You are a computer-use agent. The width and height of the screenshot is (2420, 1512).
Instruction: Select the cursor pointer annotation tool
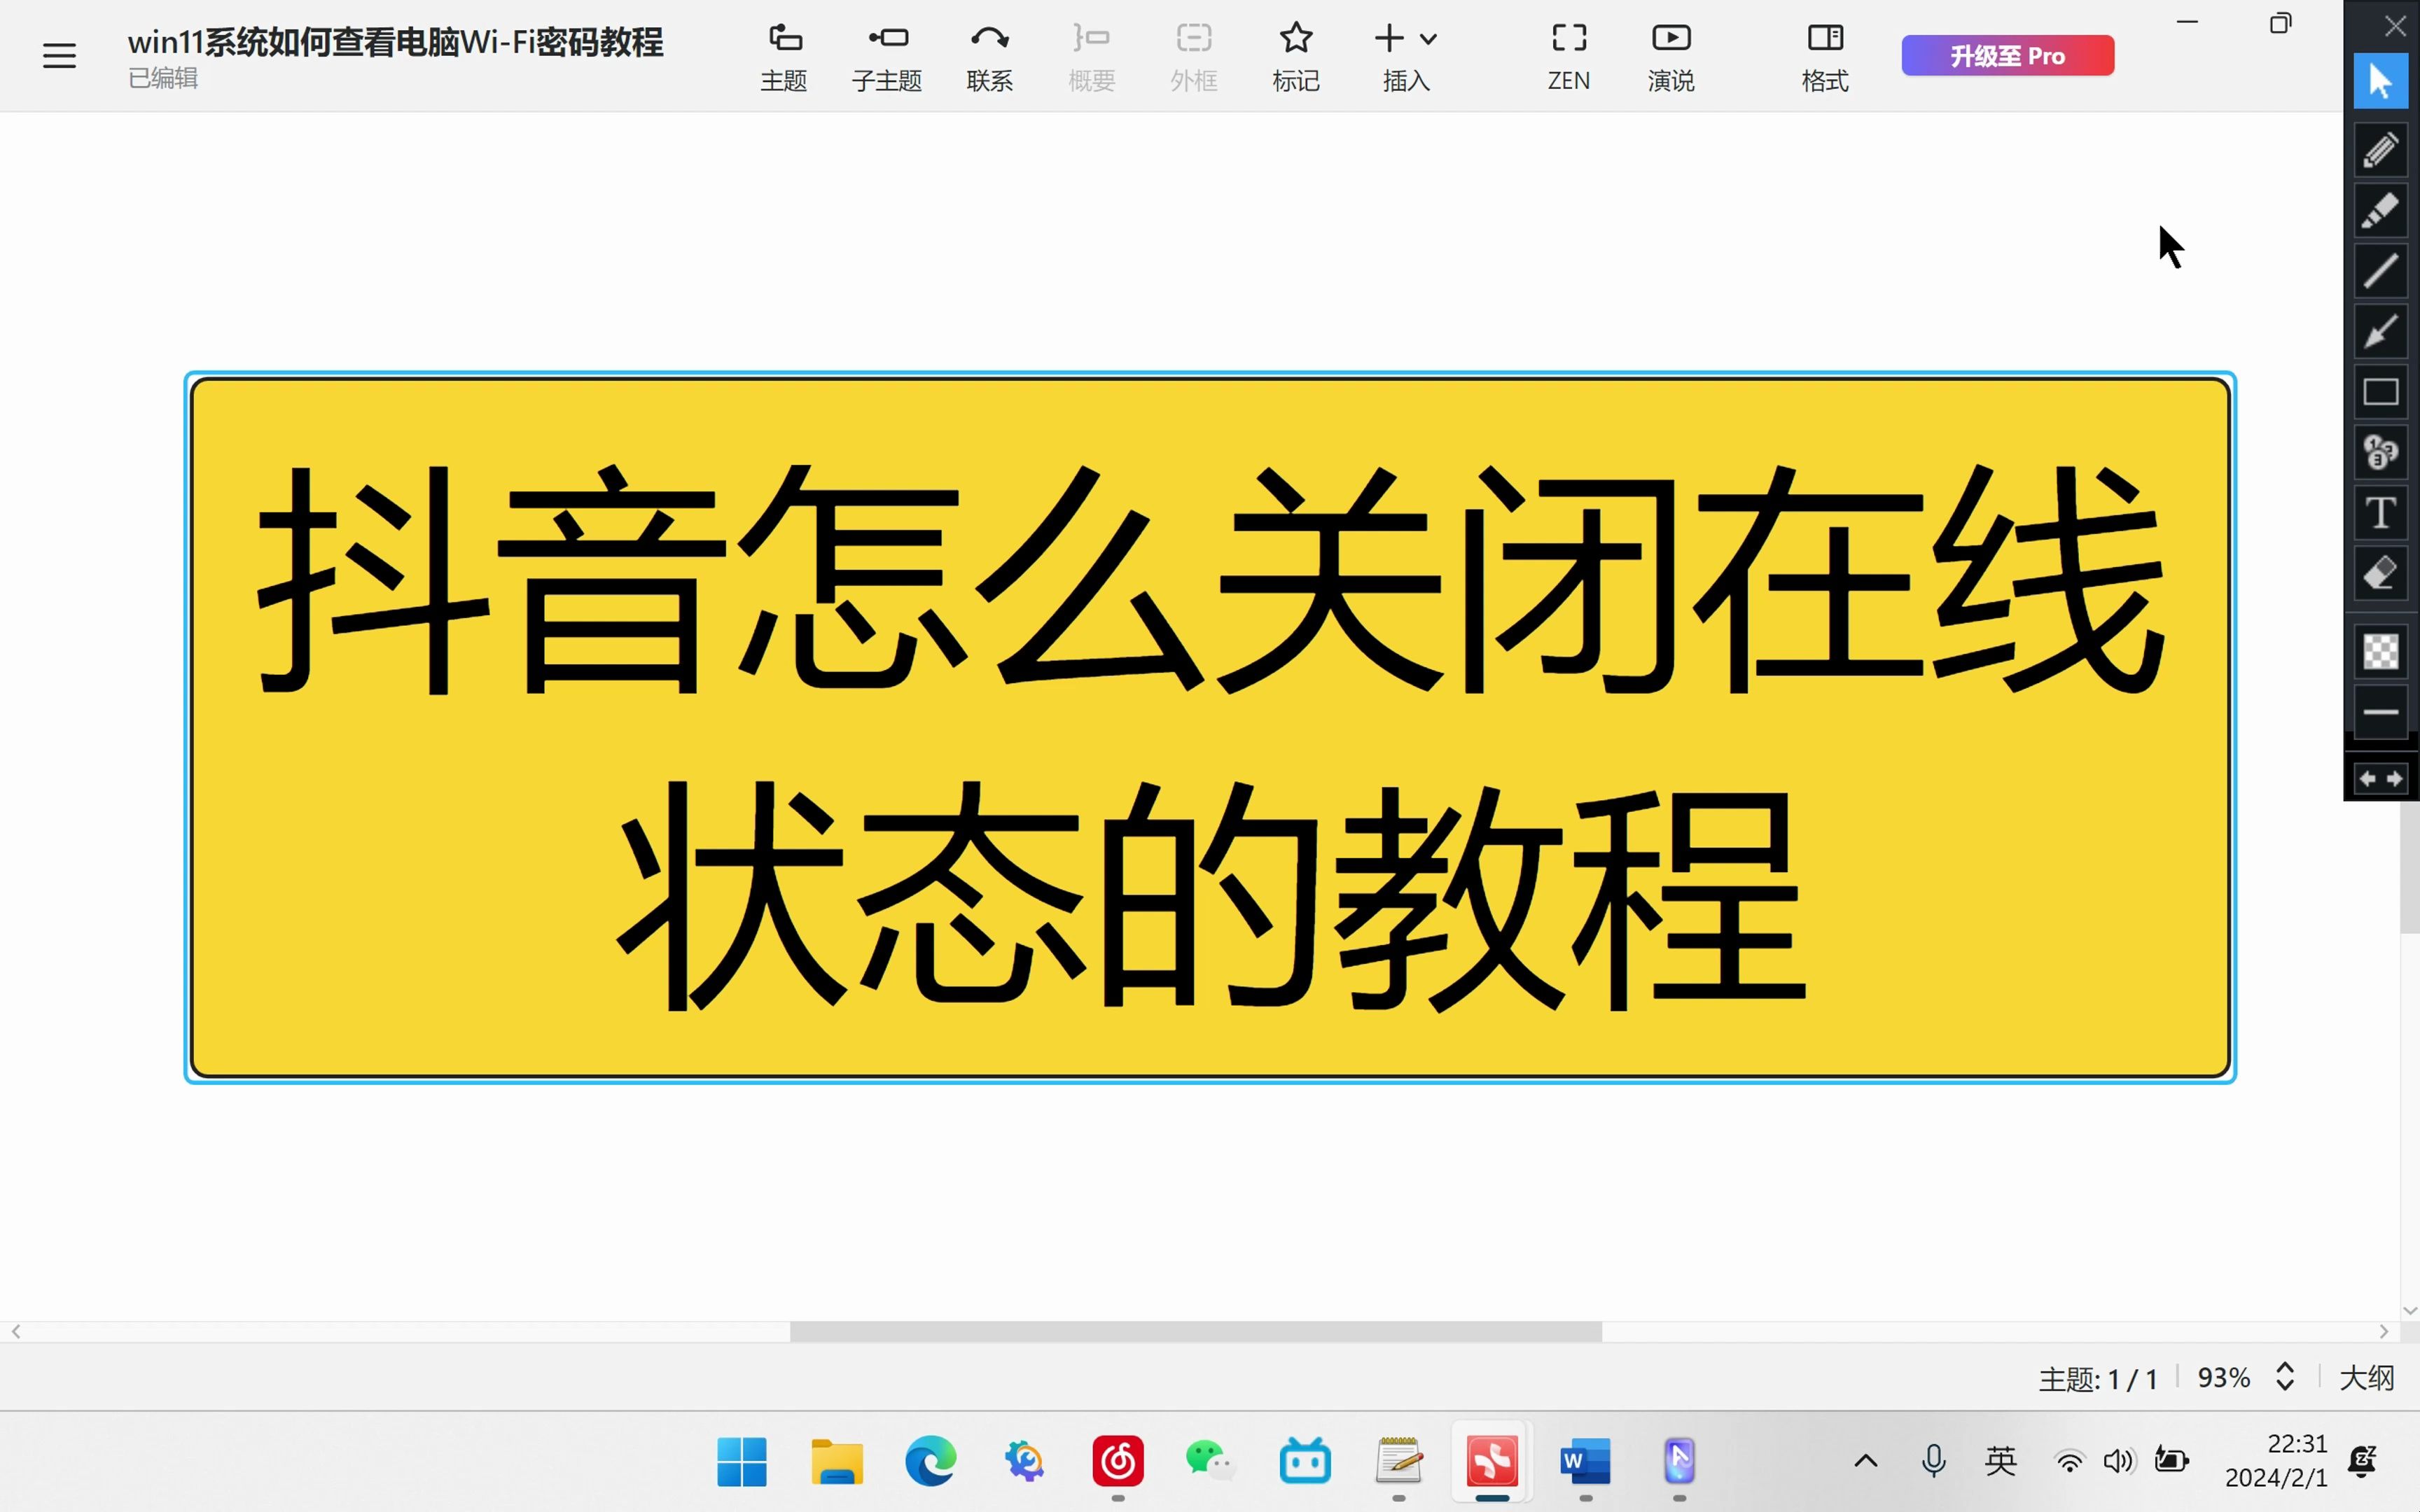[x=2380, y=81]
